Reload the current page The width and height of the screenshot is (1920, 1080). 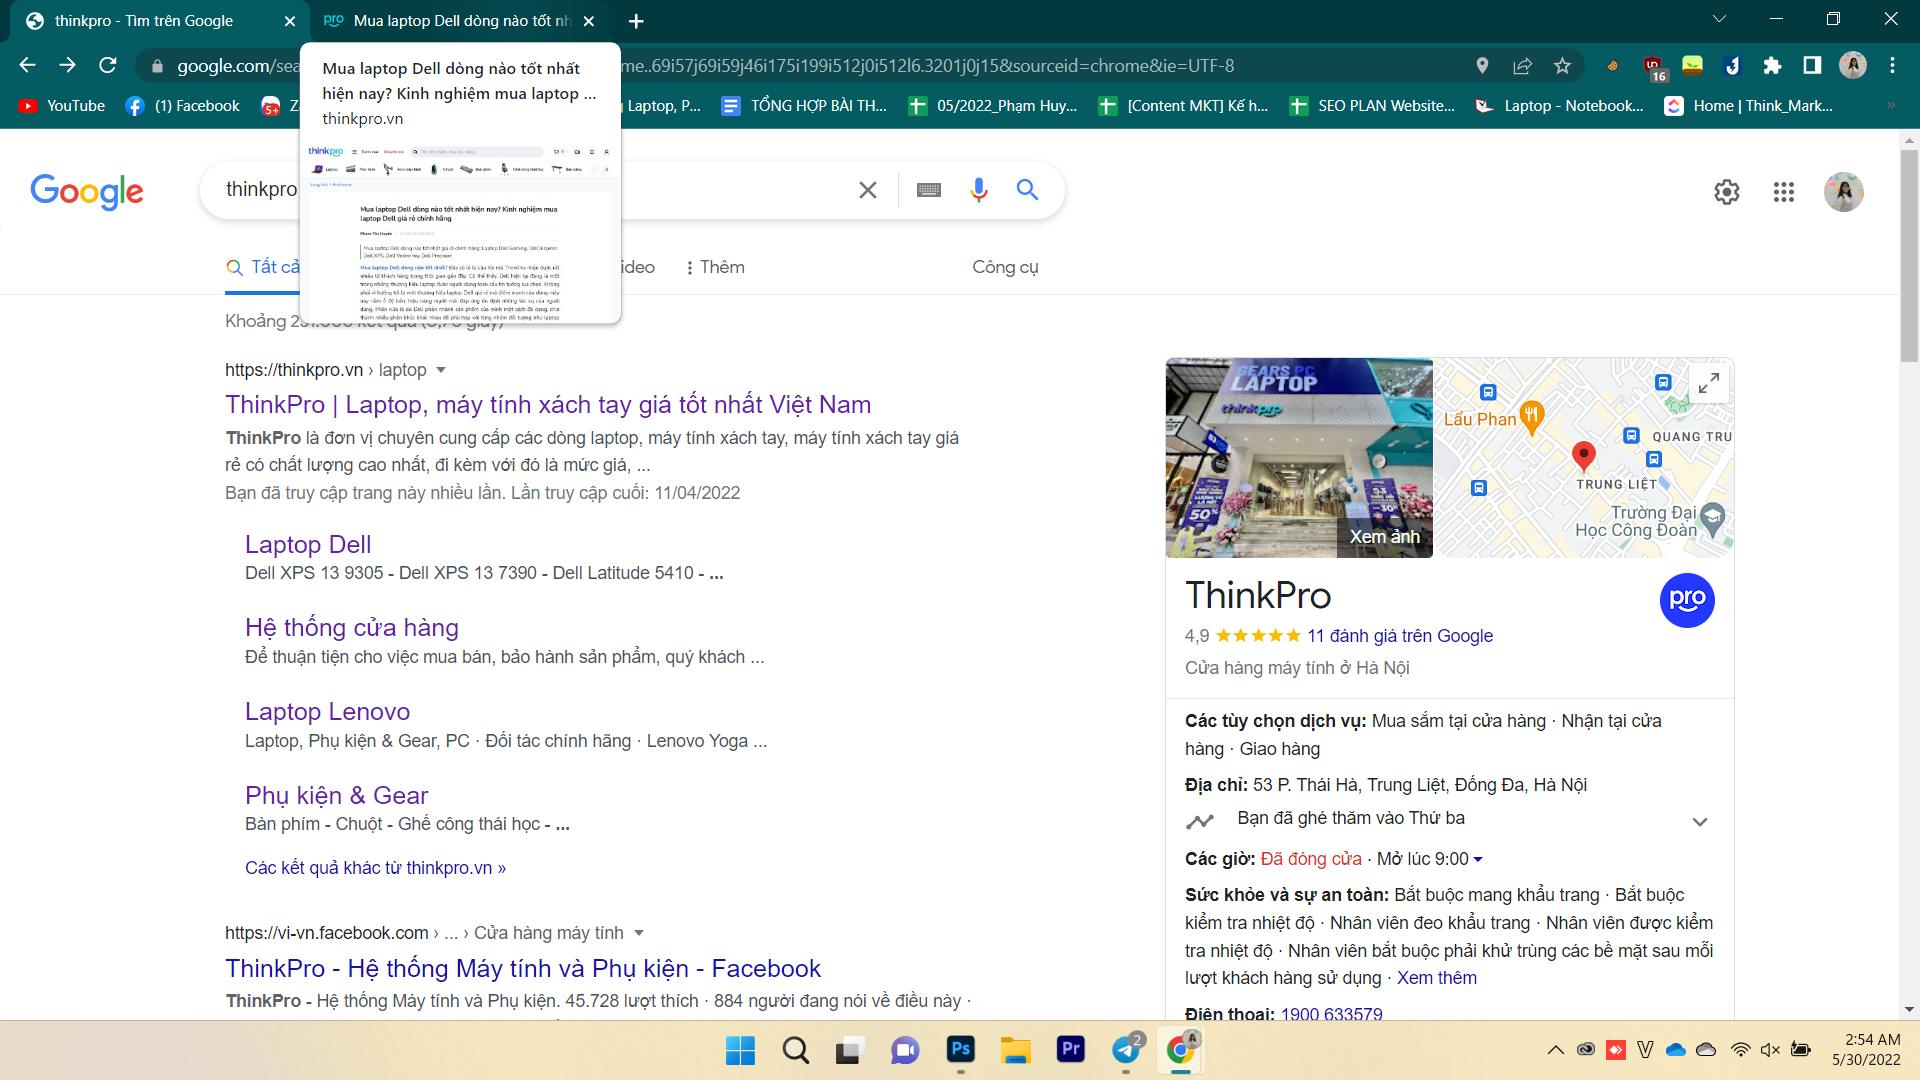(x=108, y=66)
